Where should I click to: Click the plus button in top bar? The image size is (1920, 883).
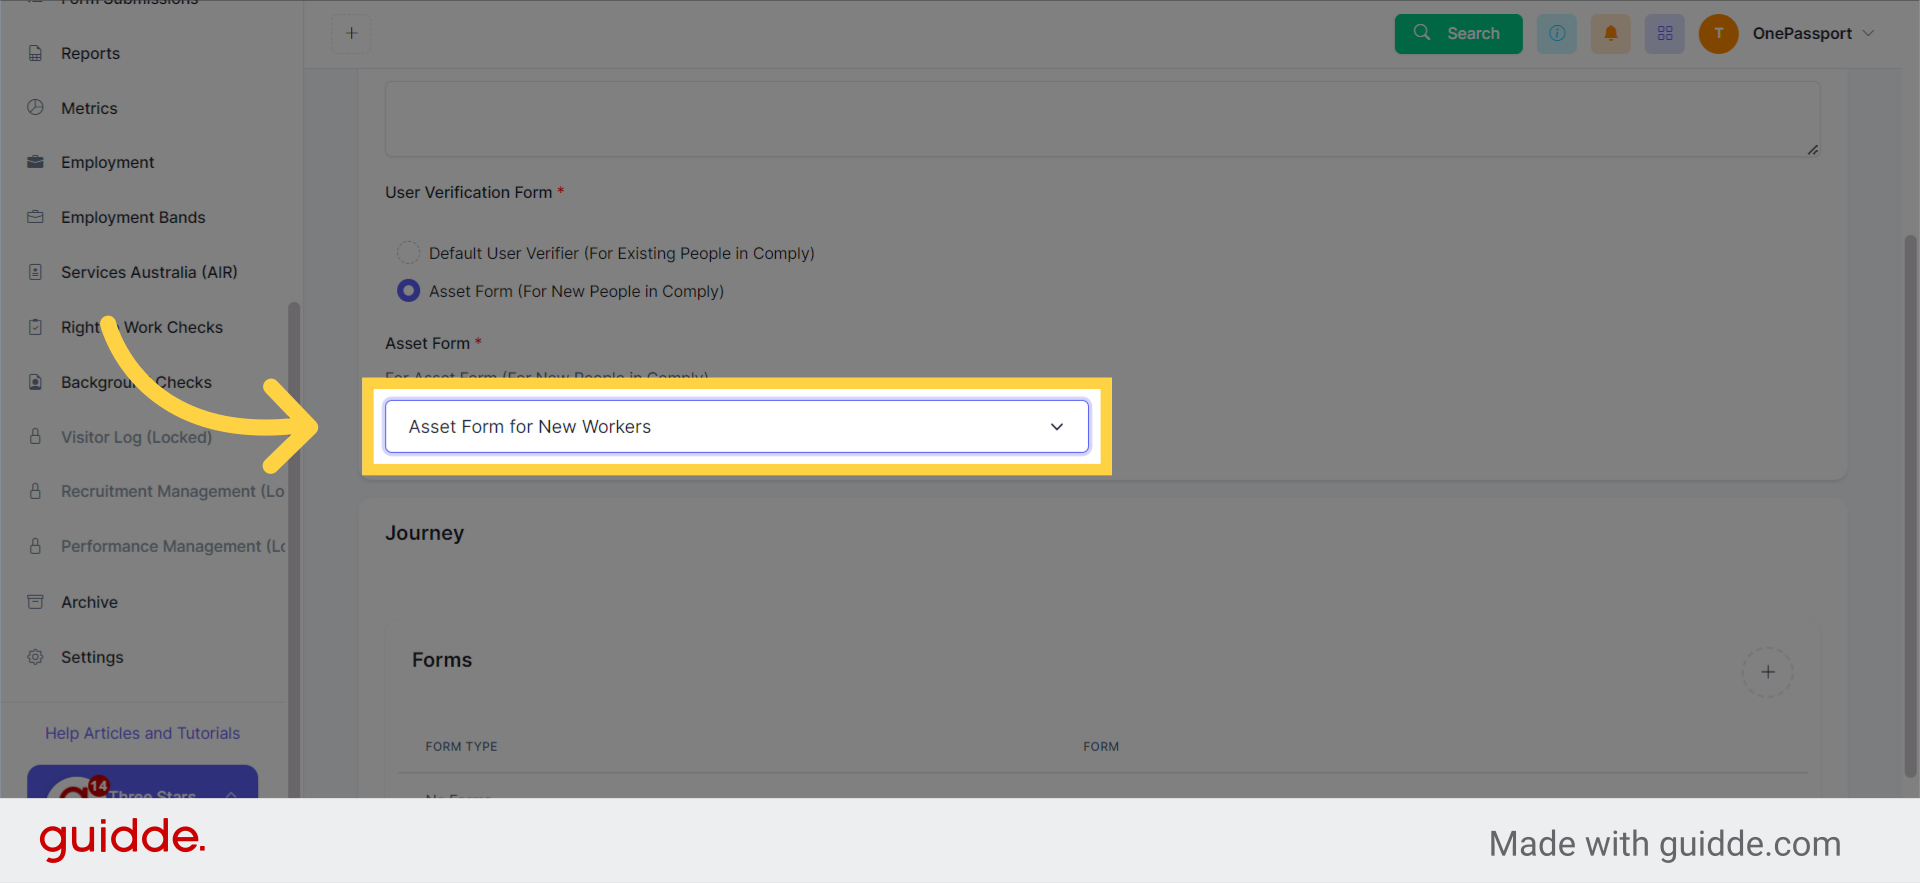pyautogui.click(x=351, y=34)
